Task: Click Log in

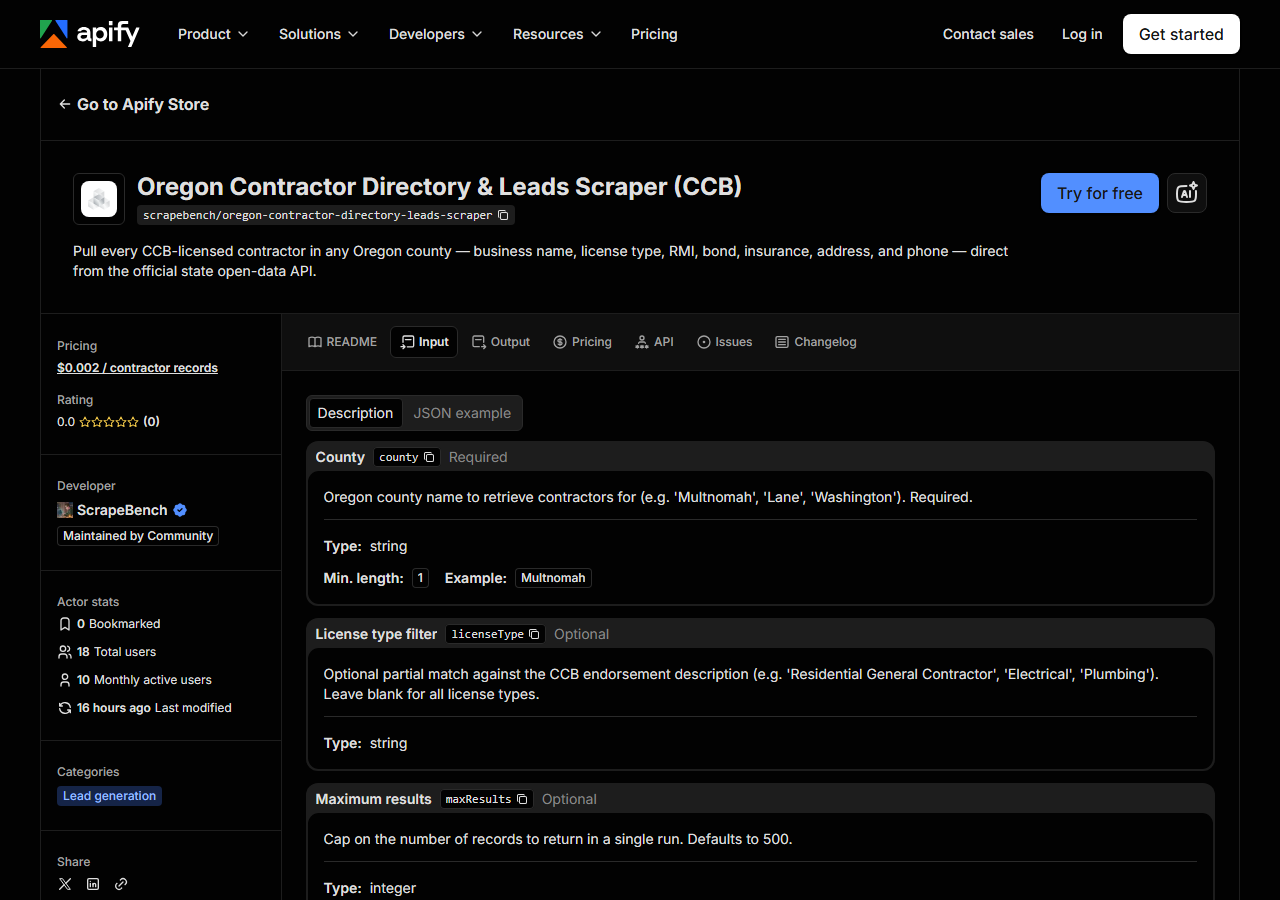Action: pos(1082,34)
